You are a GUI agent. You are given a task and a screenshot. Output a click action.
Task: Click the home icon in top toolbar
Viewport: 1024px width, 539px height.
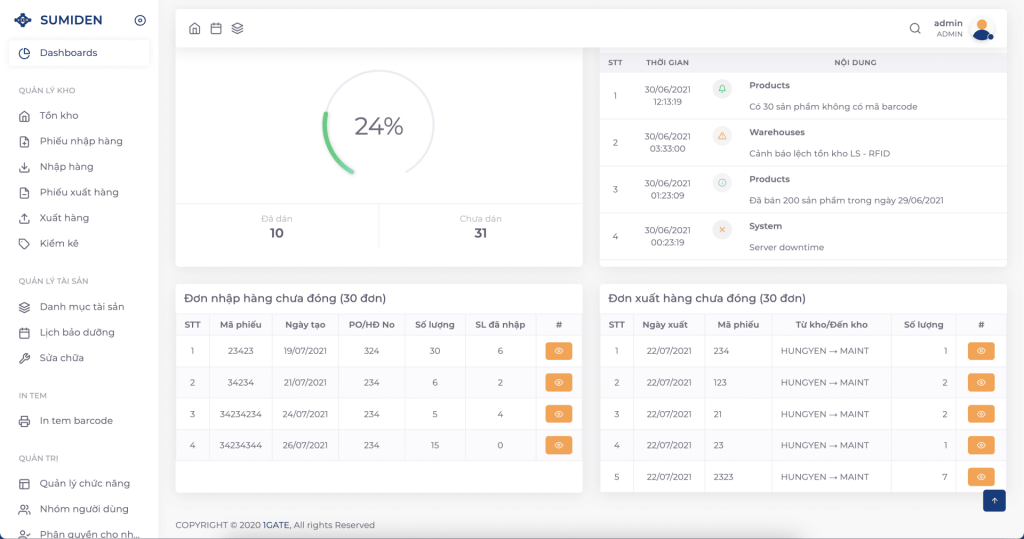[194, 28]
